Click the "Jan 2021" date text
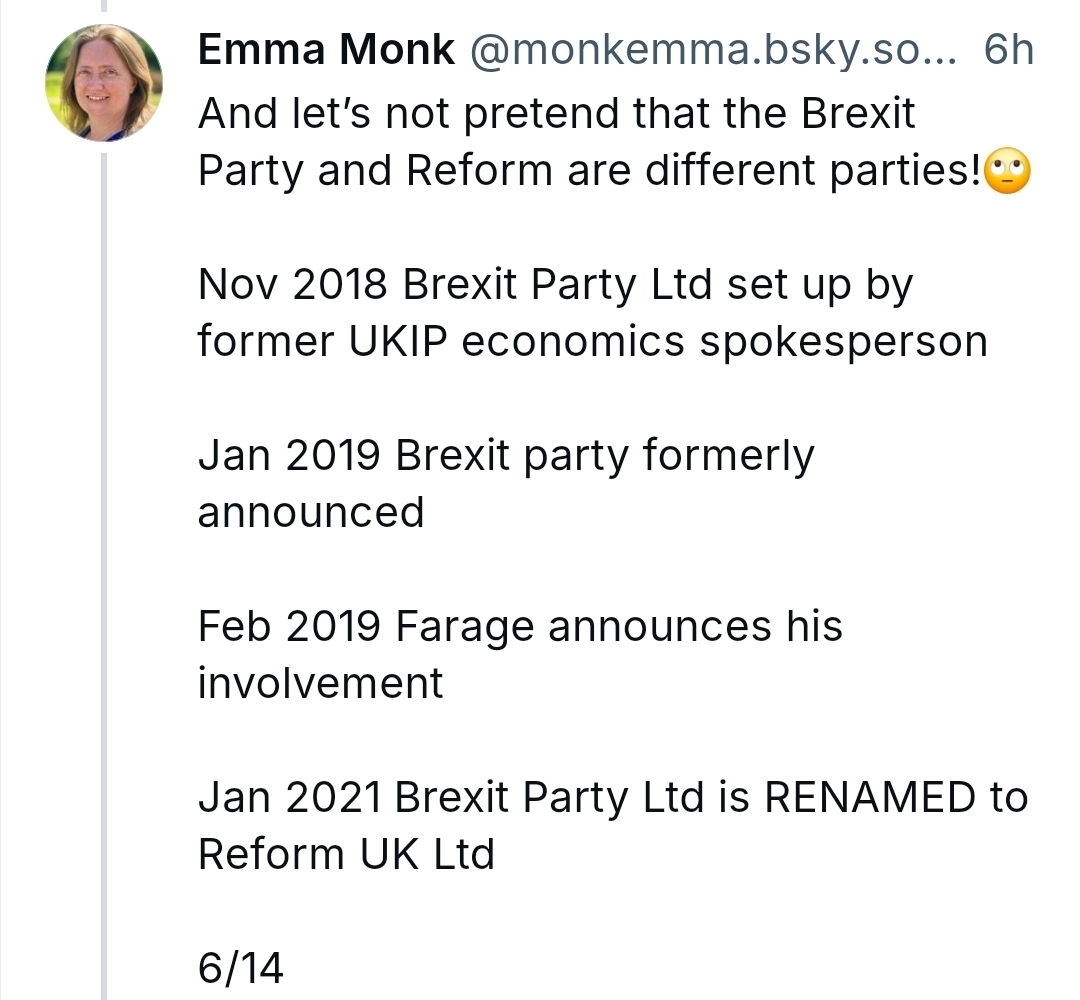 (289, 798)
